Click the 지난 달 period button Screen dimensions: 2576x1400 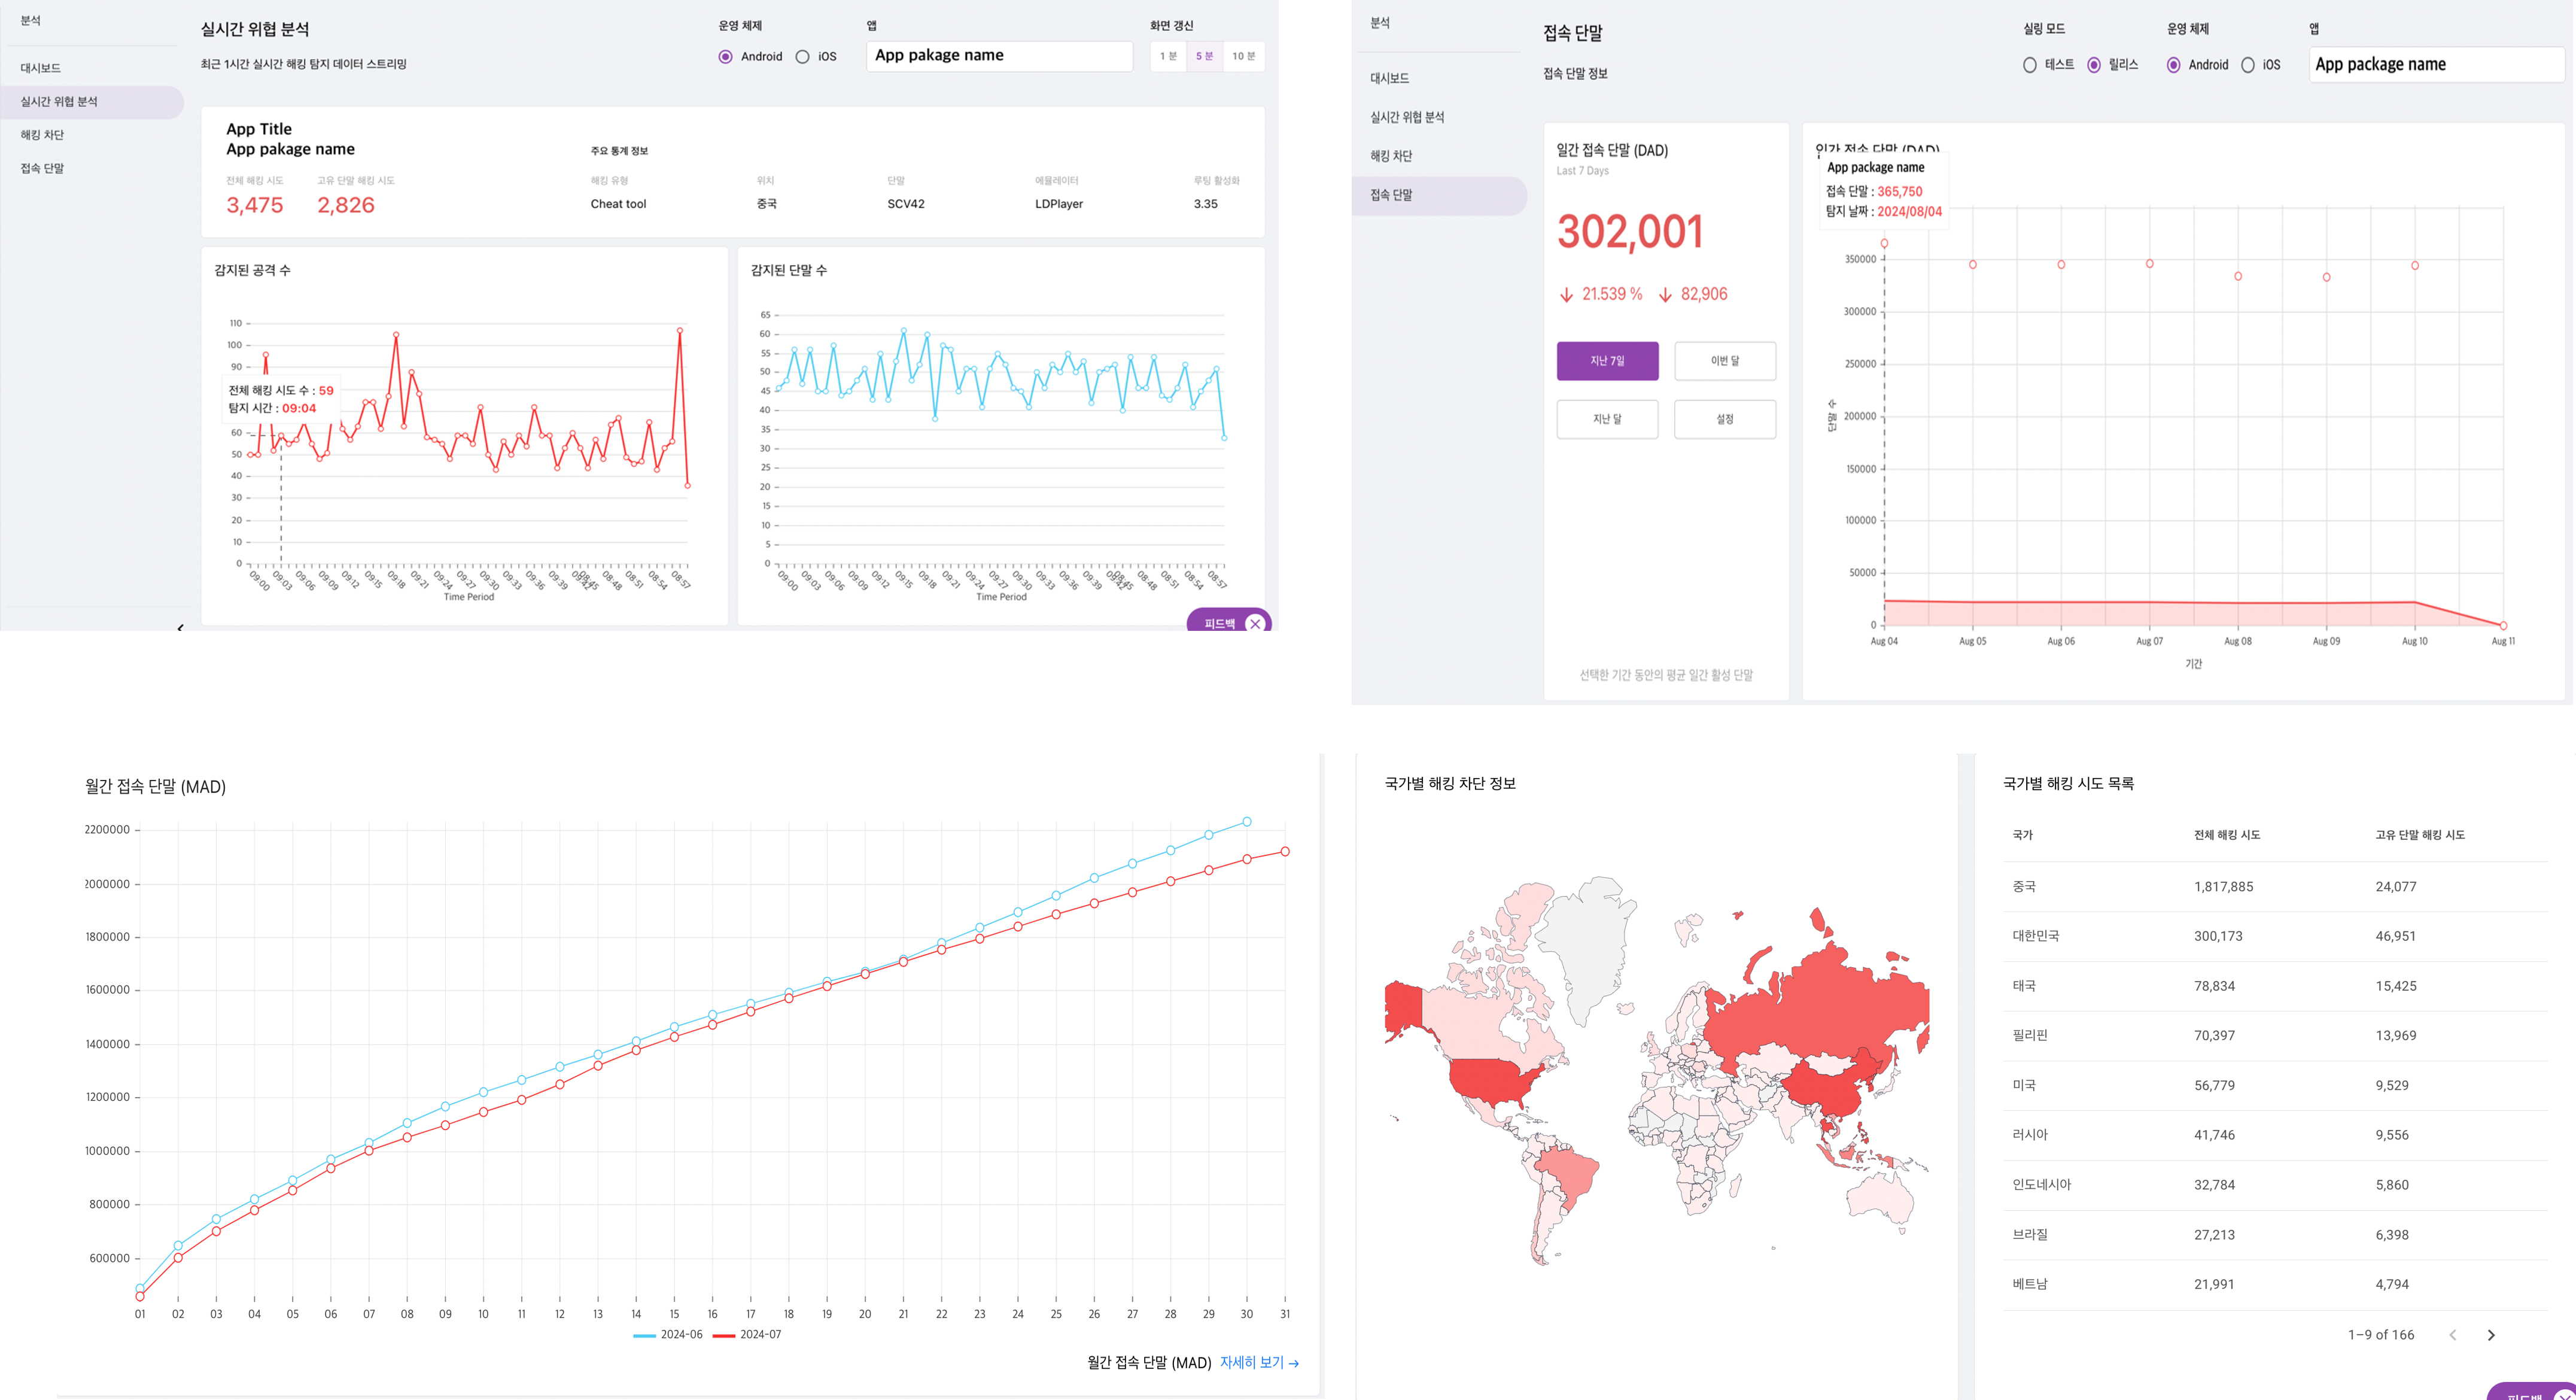pos(1607,419)
